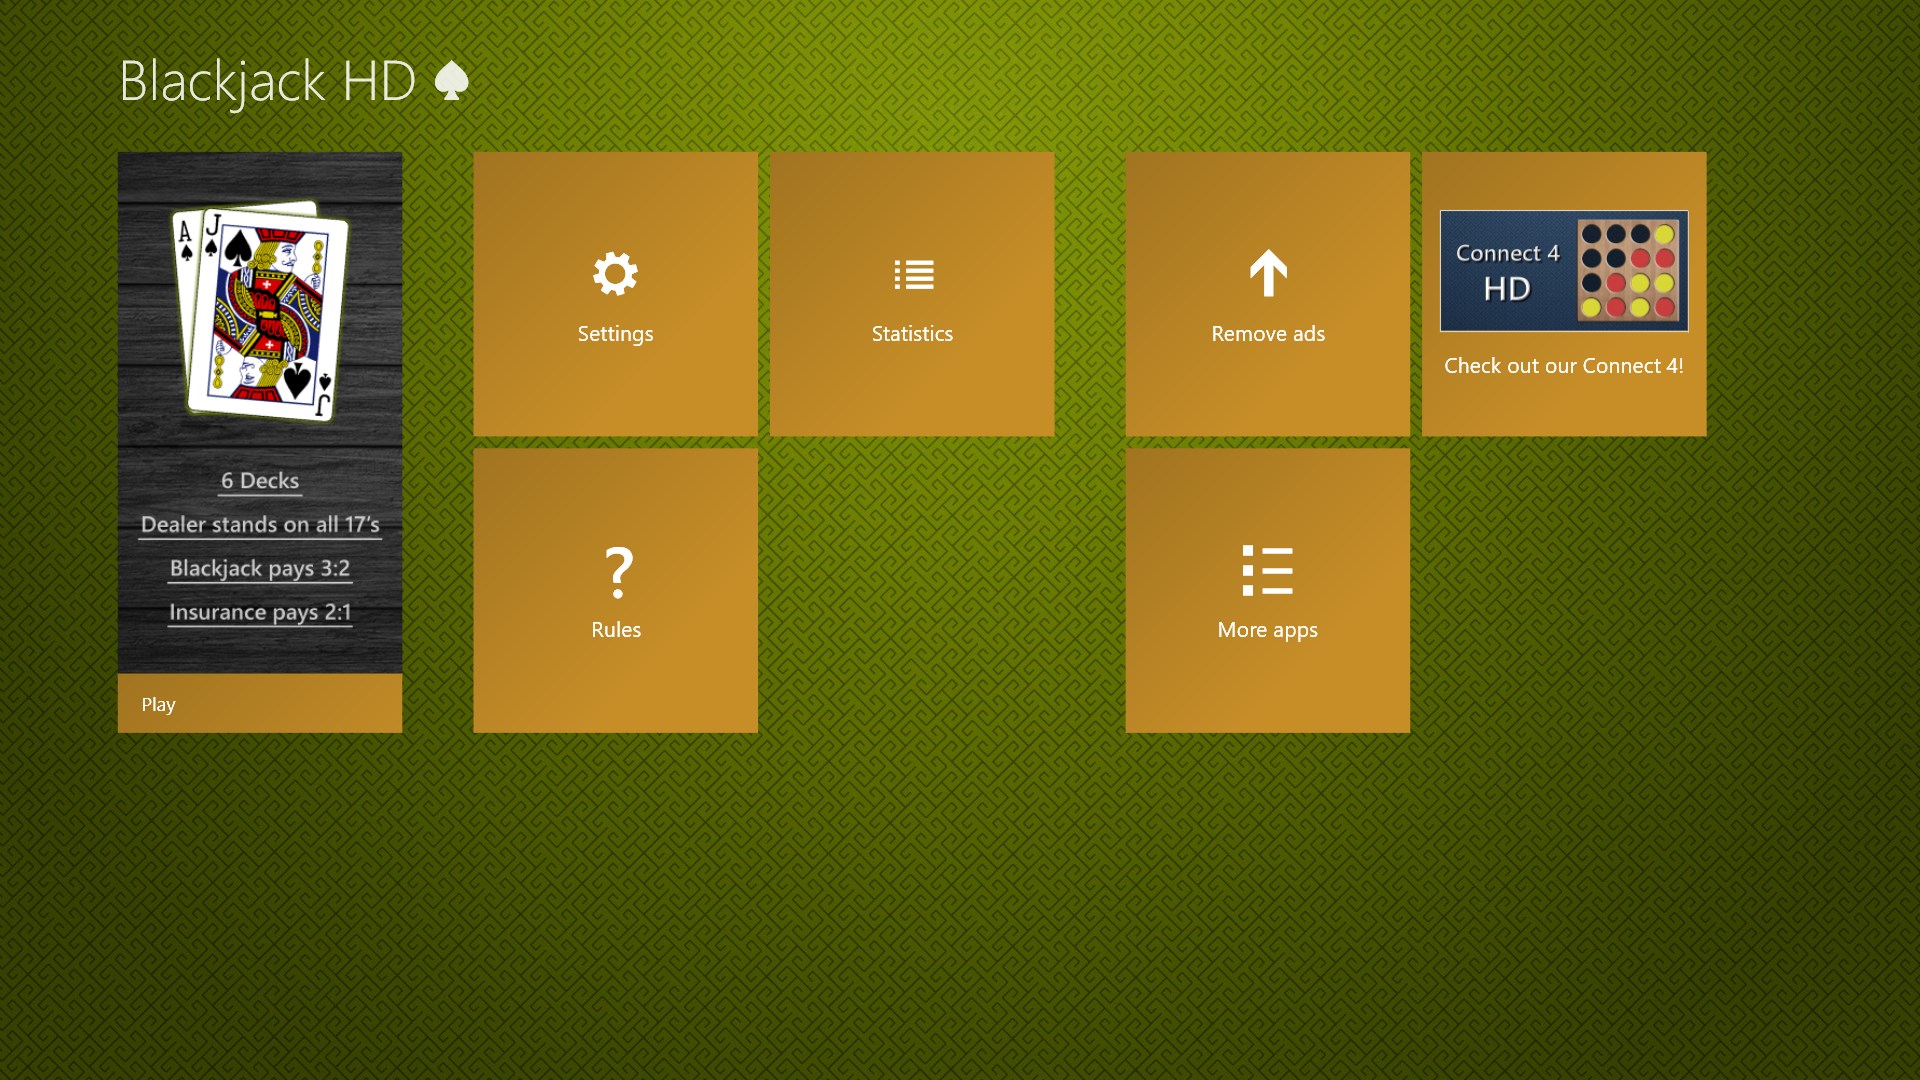Viewport: 1920px width, 1080px height.
Task: Click the Ace and Jack cards image
Action: (x=261, y=311)
